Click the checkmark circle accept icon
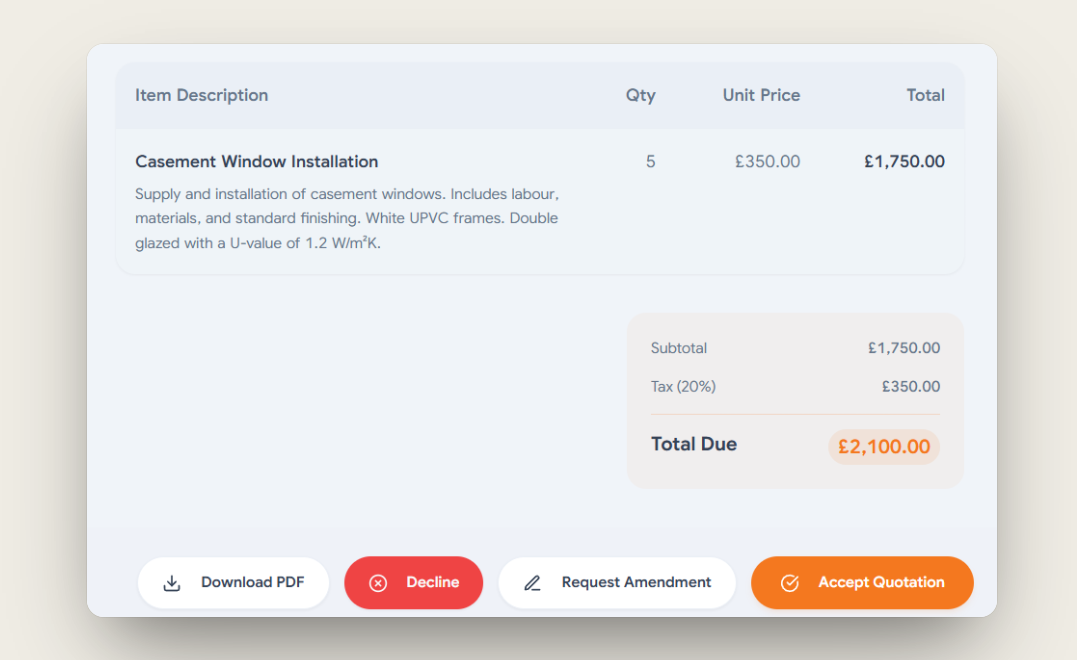This screenshot has height=660, width=1077. (790, 583)
